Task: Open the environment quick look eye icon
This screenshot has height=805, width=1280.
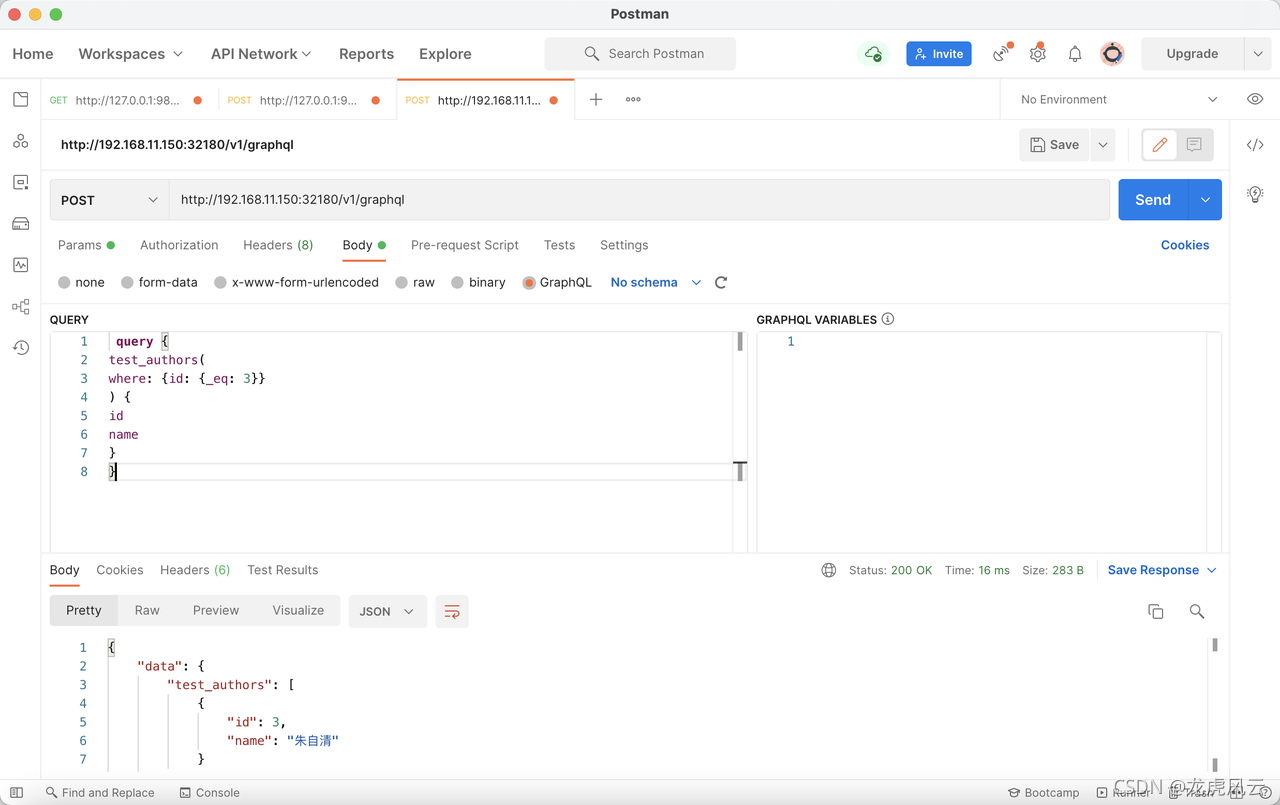Action: 1255,99
